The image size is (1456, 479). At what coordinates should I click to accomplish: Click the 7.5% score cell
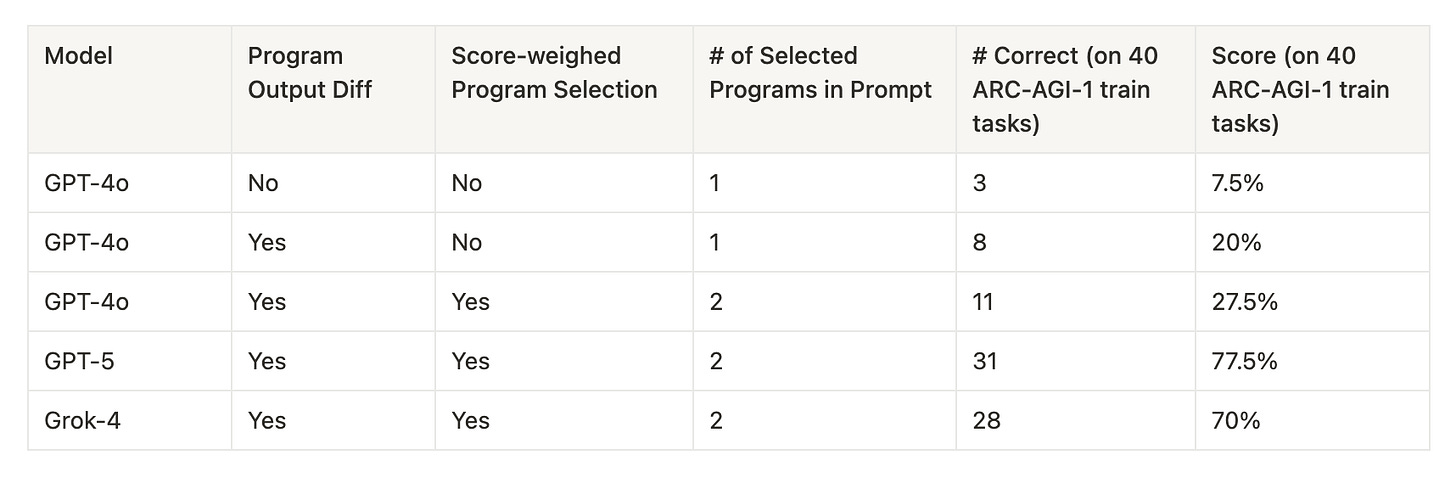tap(1312, 183)
